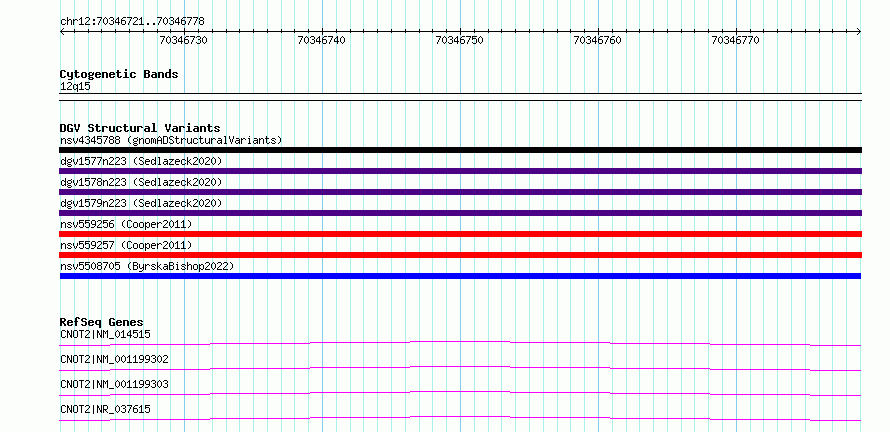Click the 12q15 band label
The image size is (890, 432).
click(75, 87)
